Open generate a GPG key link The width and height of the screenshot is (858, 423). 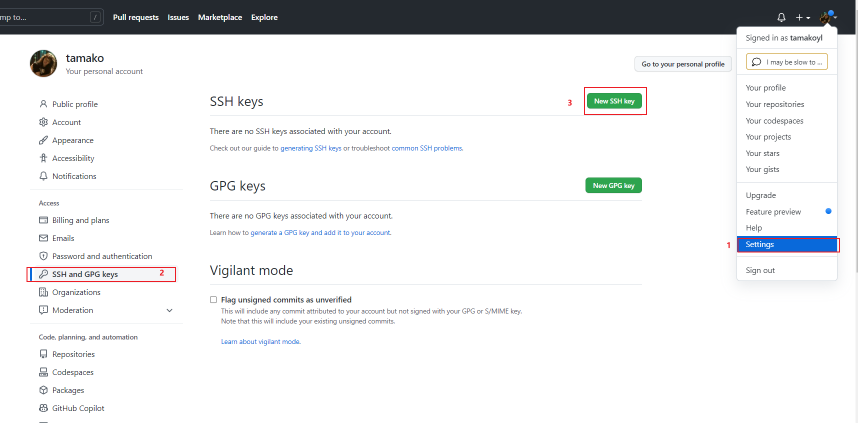tap(320, 233)
